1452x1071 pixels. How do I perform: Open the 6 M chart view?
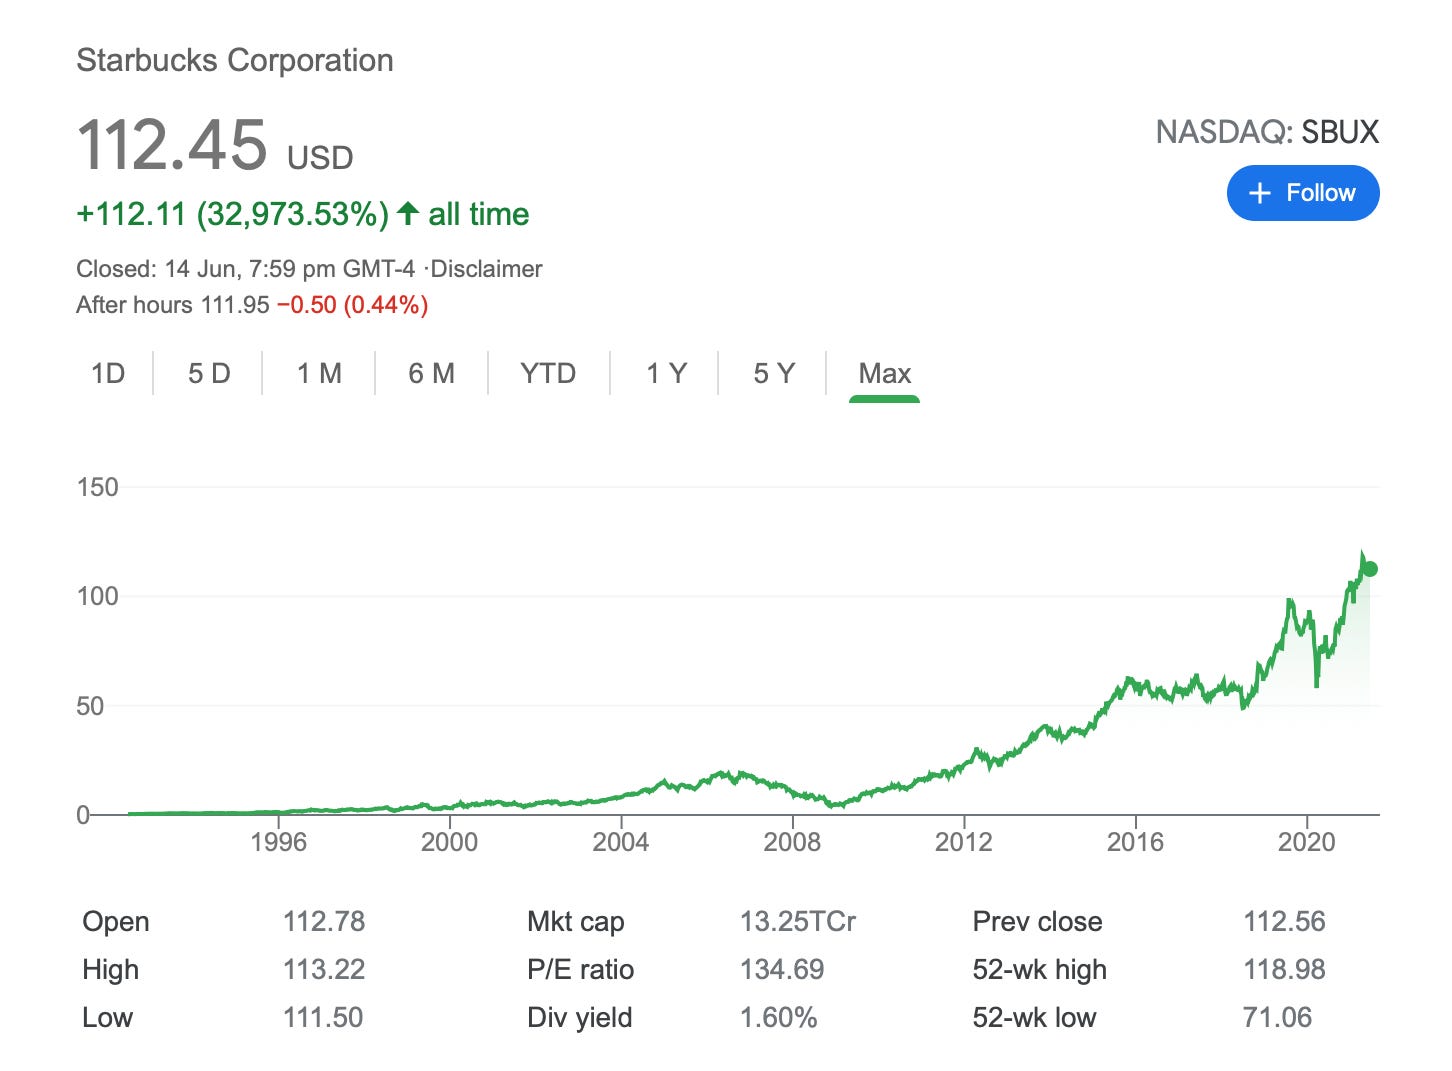pos(431,373)
